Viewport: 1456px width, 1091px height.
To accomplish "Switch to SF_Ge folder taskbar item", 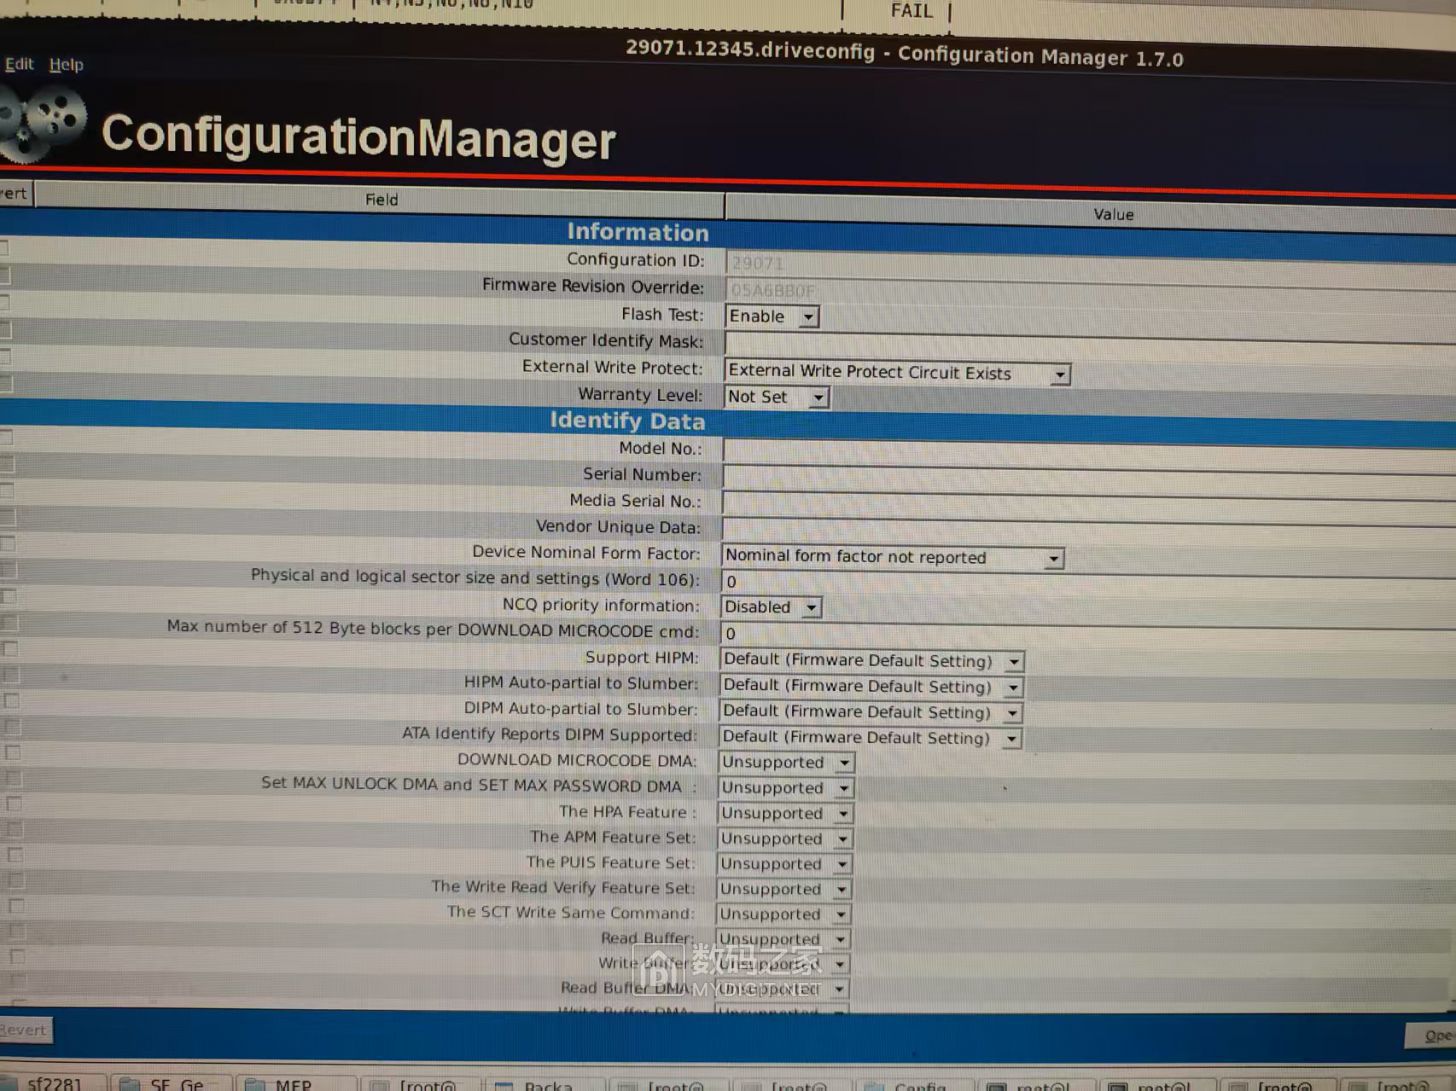I will pos(169,1084).
